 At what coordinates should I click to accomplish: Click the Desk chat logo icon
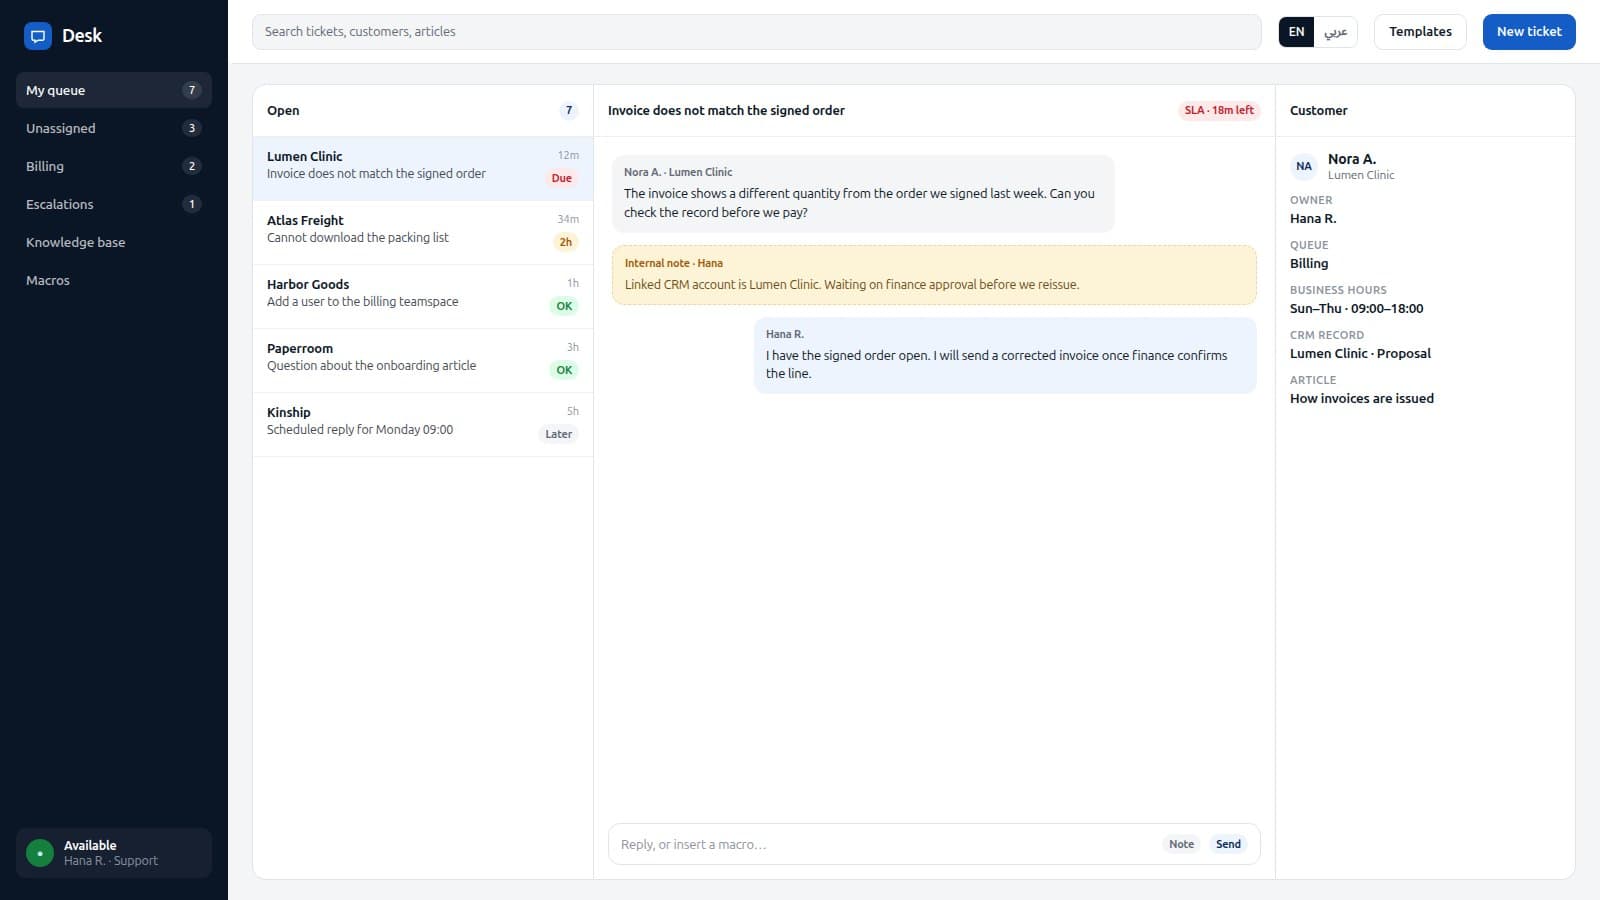coord(38,36)
